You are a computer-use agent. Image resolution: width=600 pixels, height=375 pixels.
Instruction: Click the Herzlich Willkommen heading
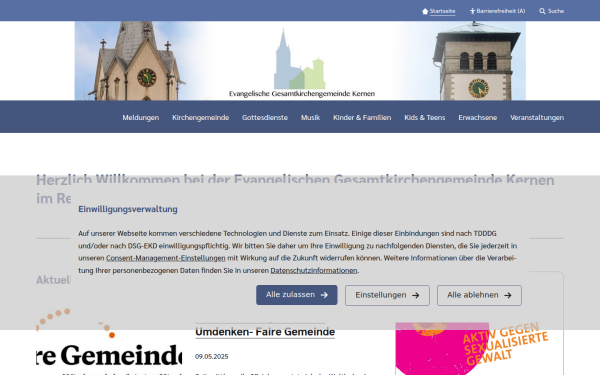click(x=295, y=189)
